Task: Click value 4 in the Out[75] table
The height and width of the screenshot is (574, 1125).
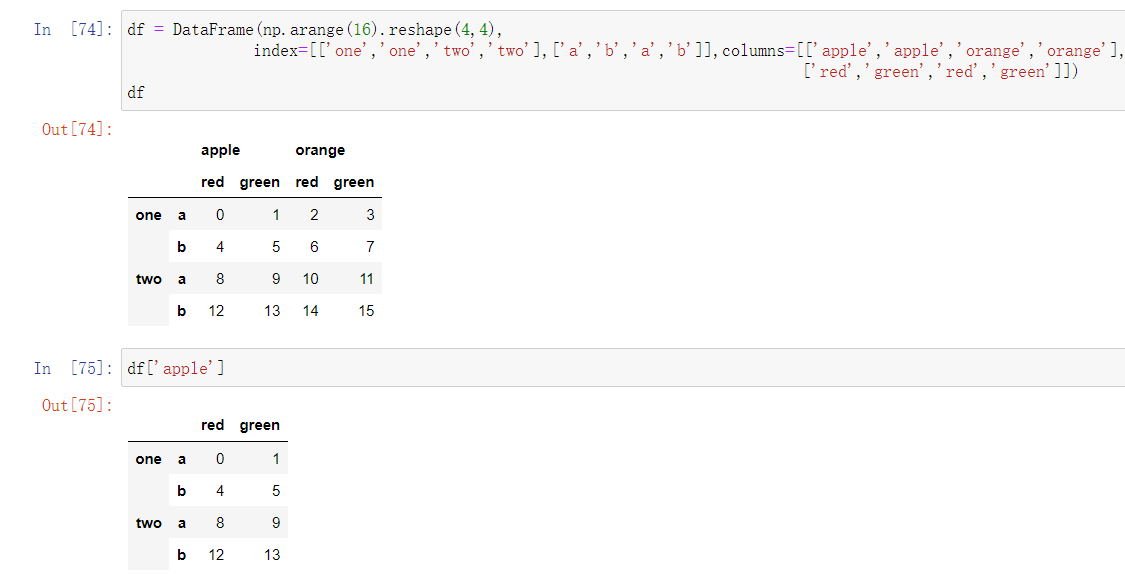Action: [220, 491]
